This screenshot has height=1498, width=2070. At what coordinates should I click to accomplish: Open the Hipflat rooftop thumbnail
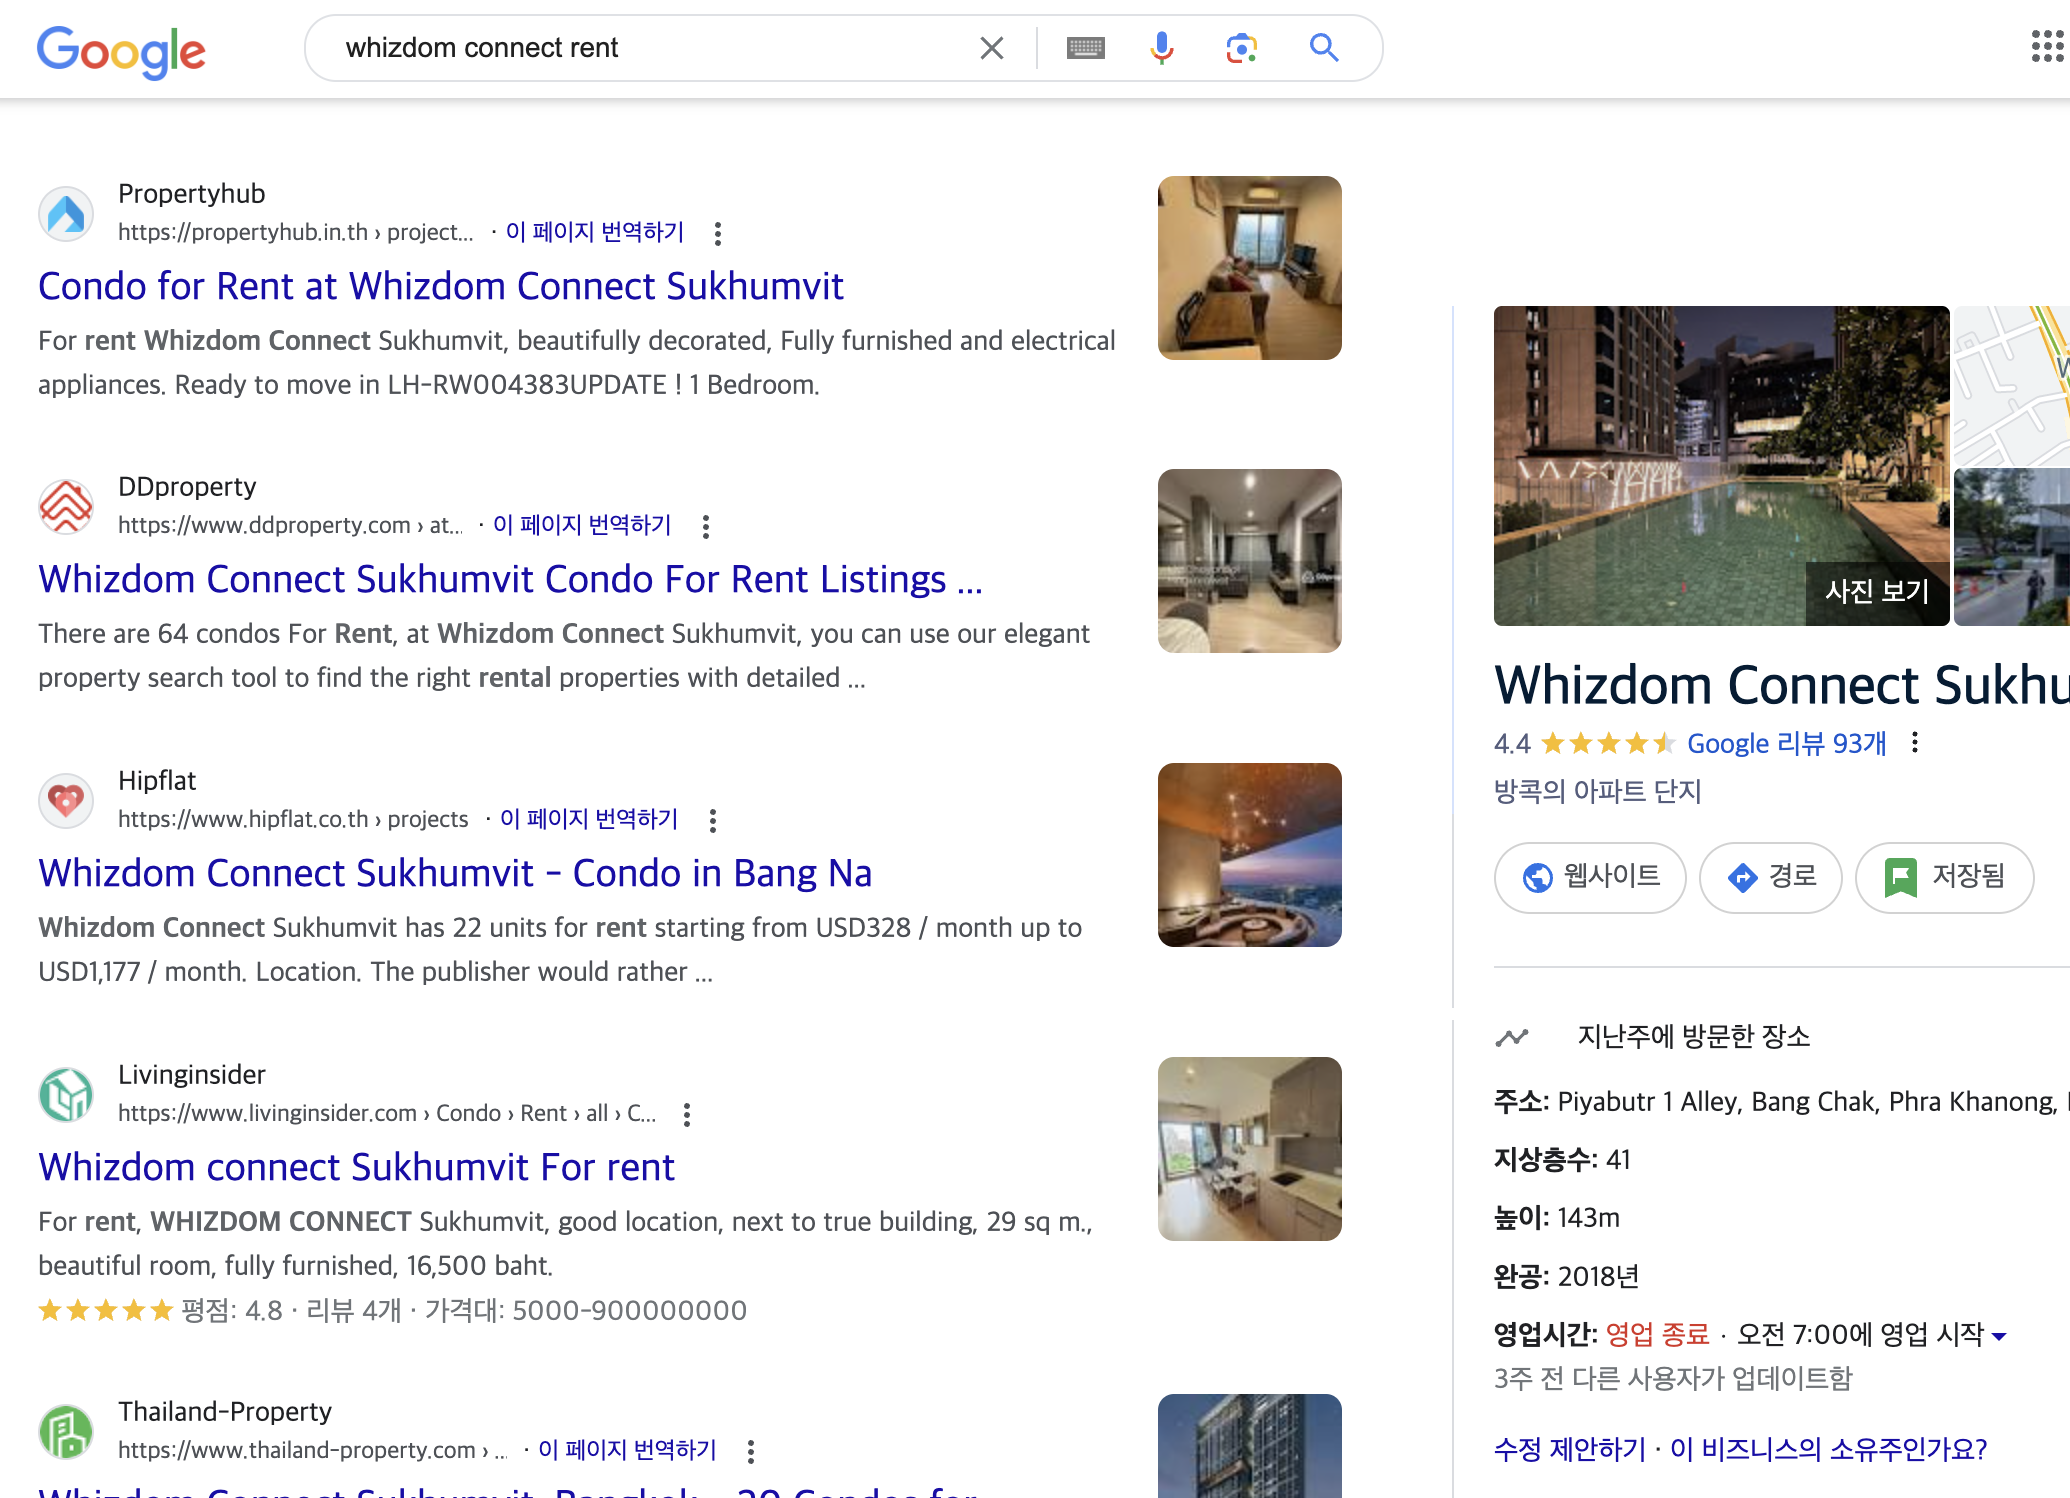tap(1249, 855)
